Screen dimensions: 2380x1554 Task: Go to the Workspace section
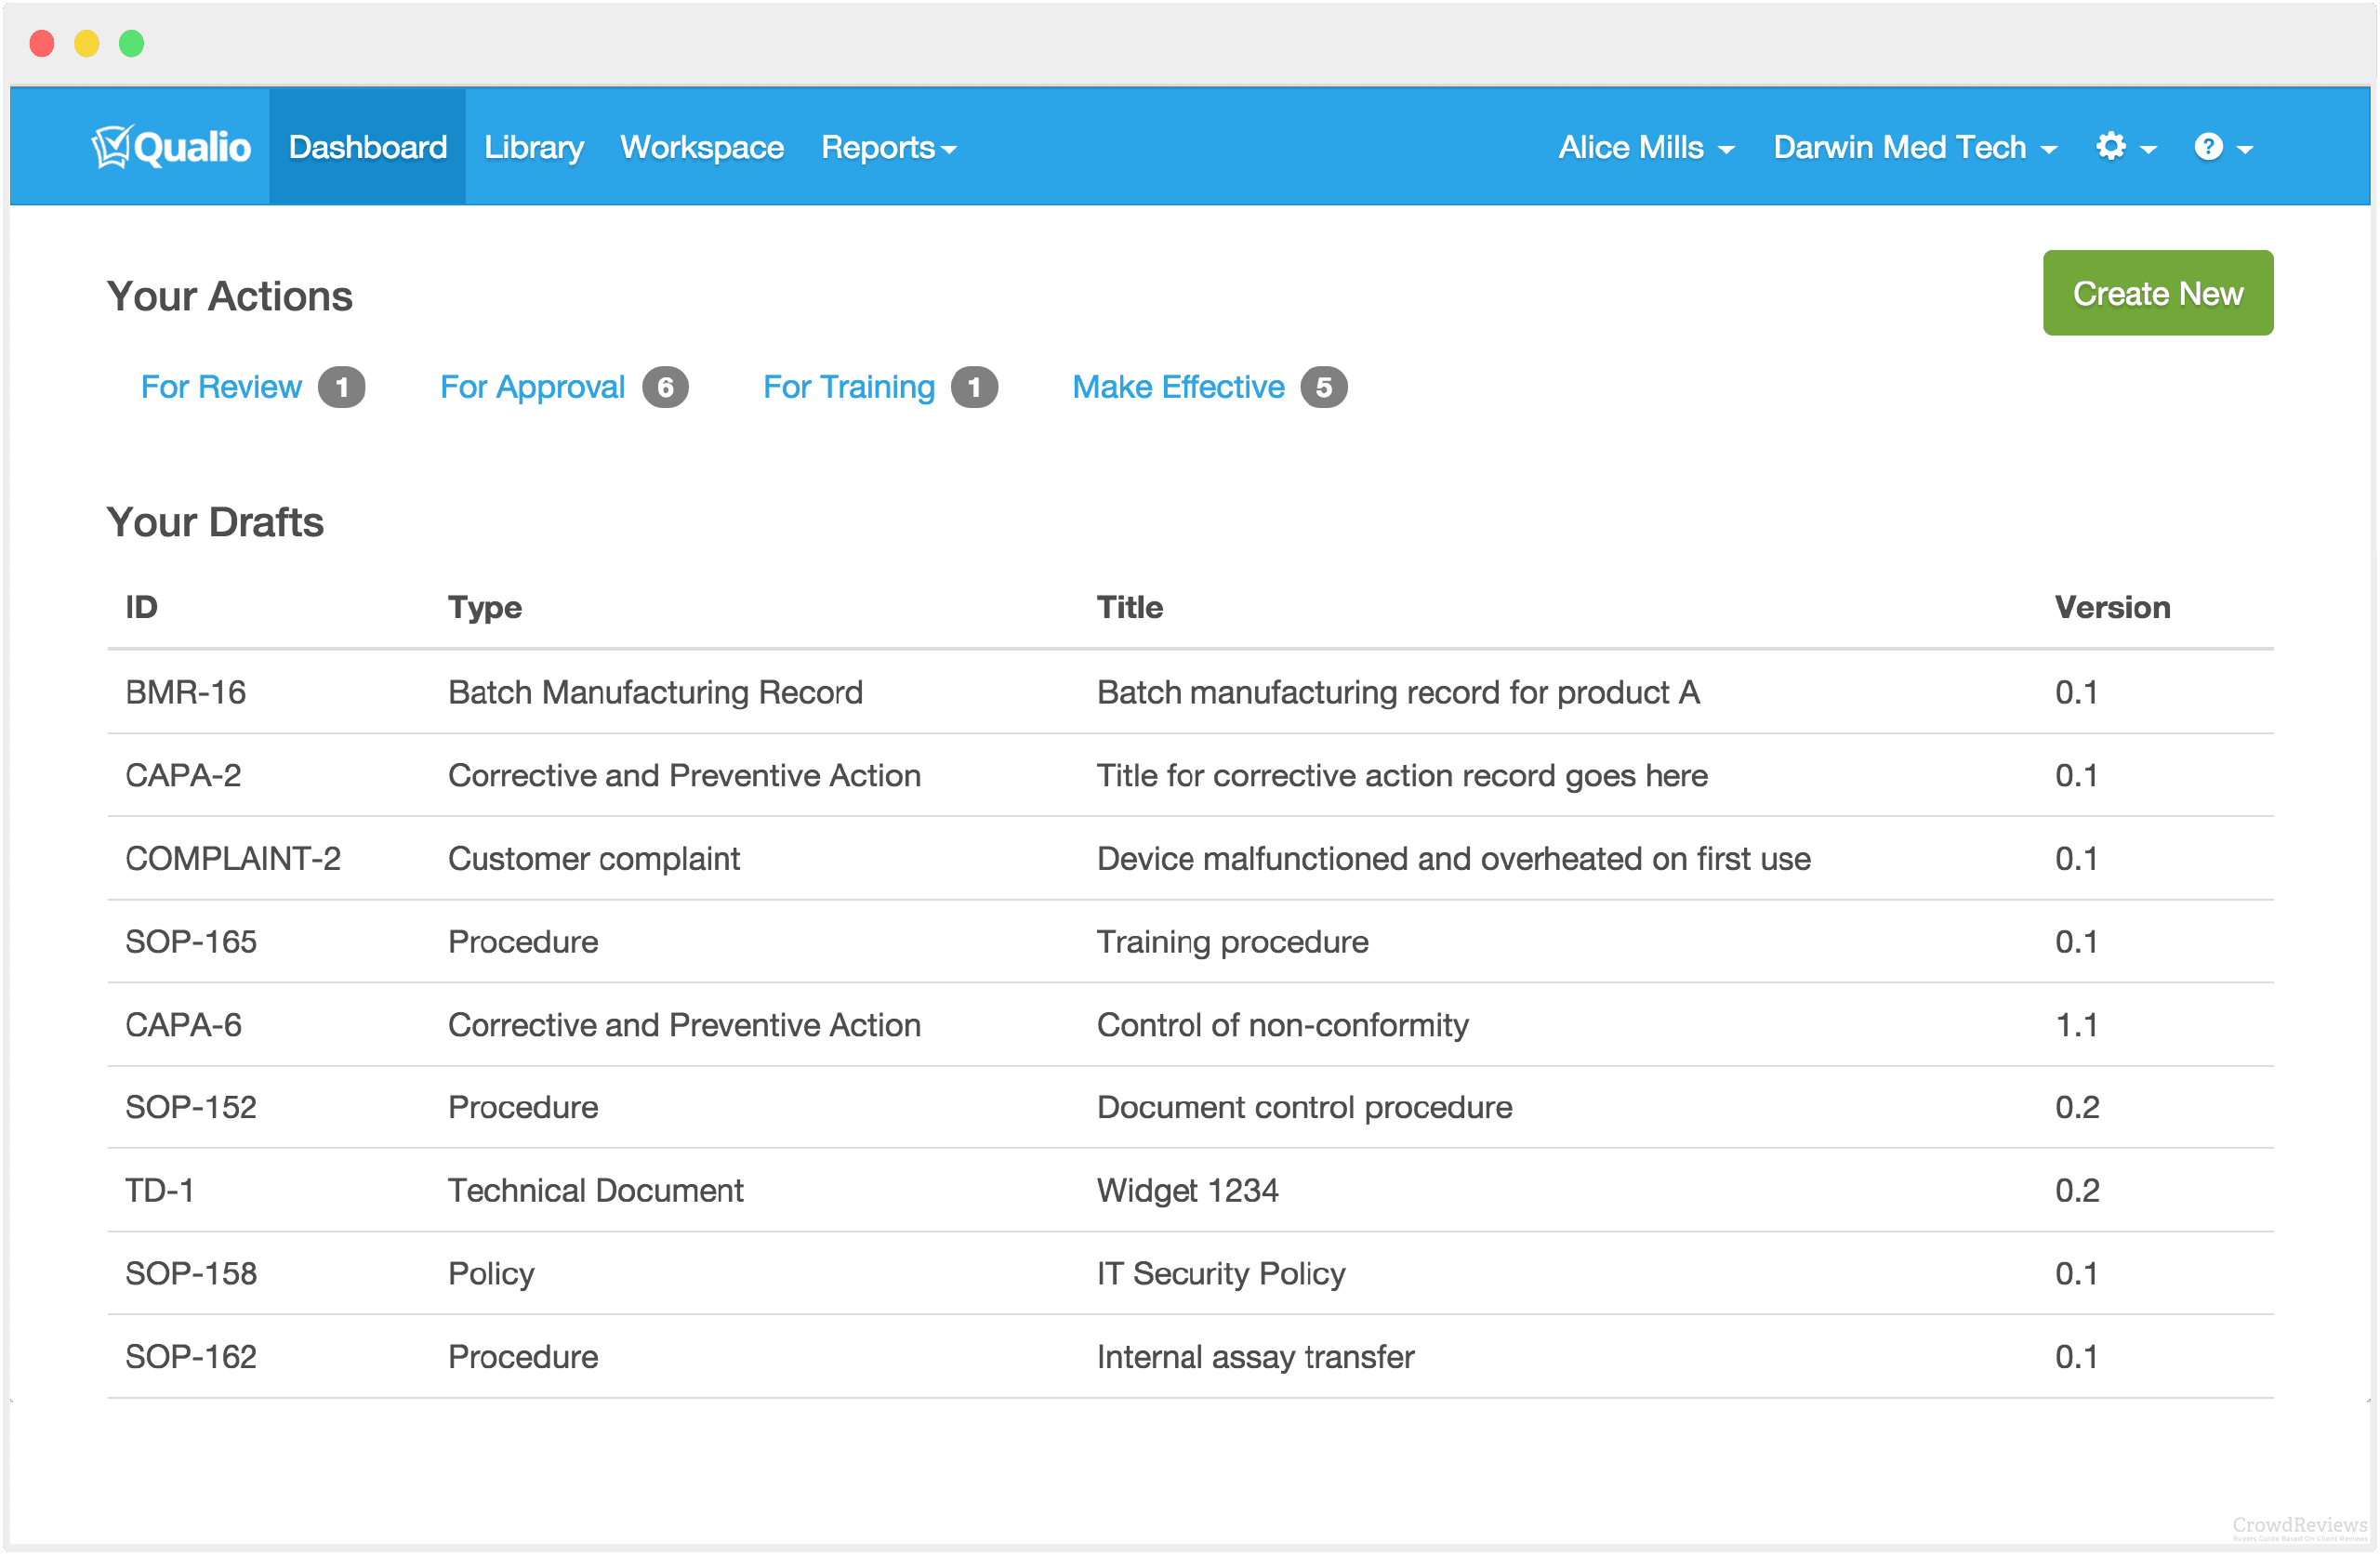coord(701,147)
